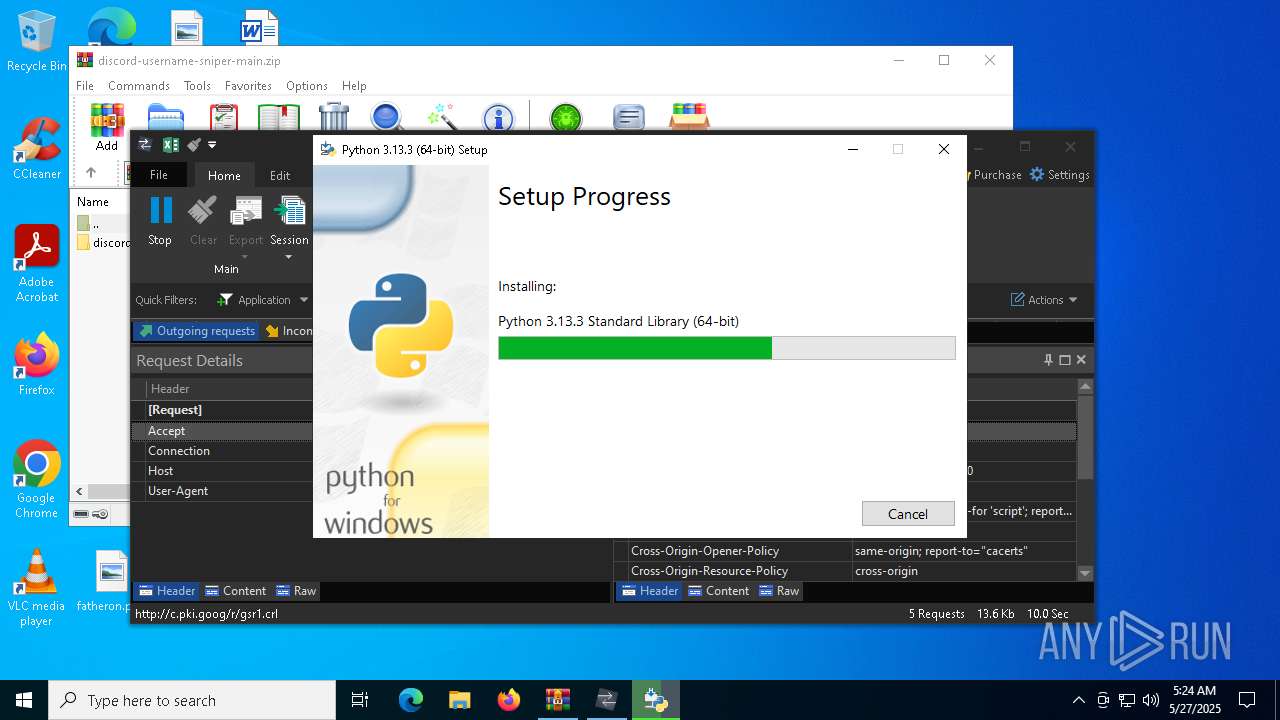Select the request panel Raw tab
This screenshot has width=1280, height=720.
(296, 591)
